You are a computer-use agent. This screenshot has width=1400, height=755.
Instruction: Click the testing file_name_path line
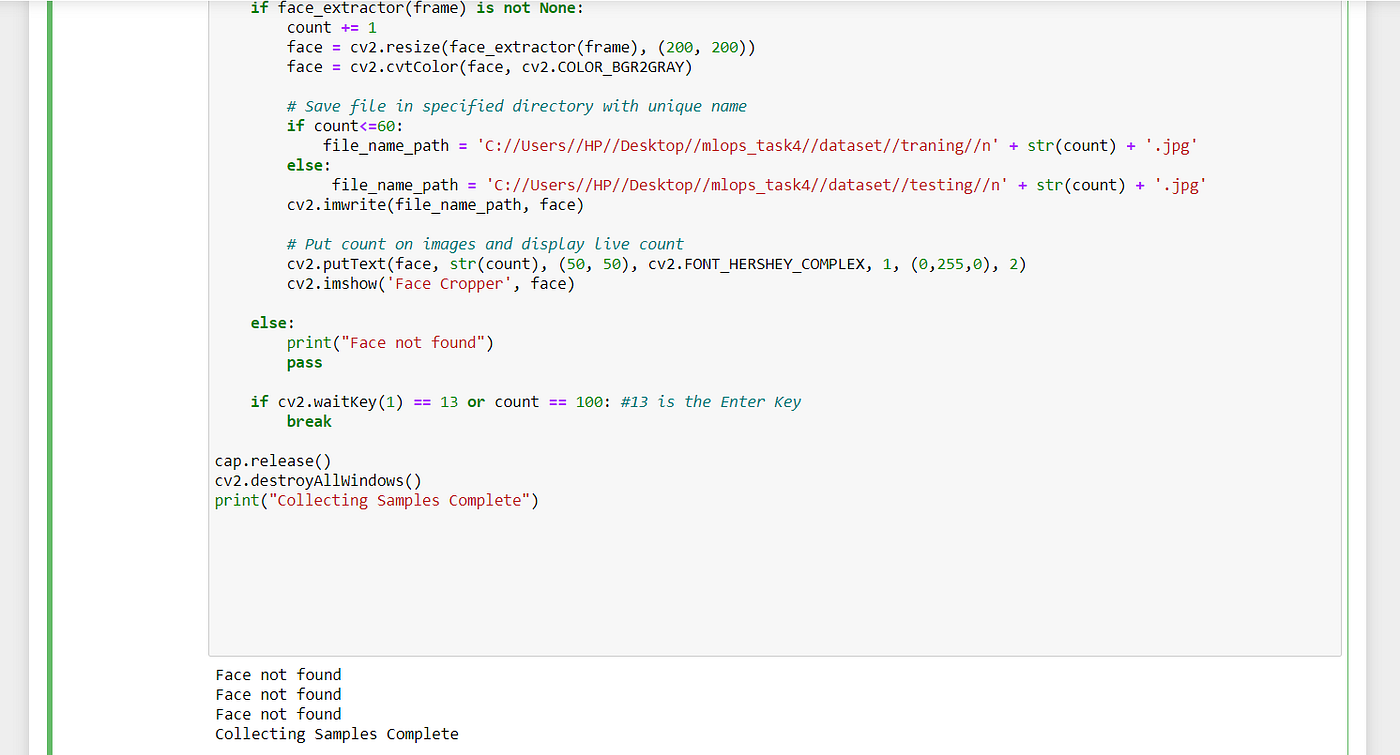pos(769,185)
